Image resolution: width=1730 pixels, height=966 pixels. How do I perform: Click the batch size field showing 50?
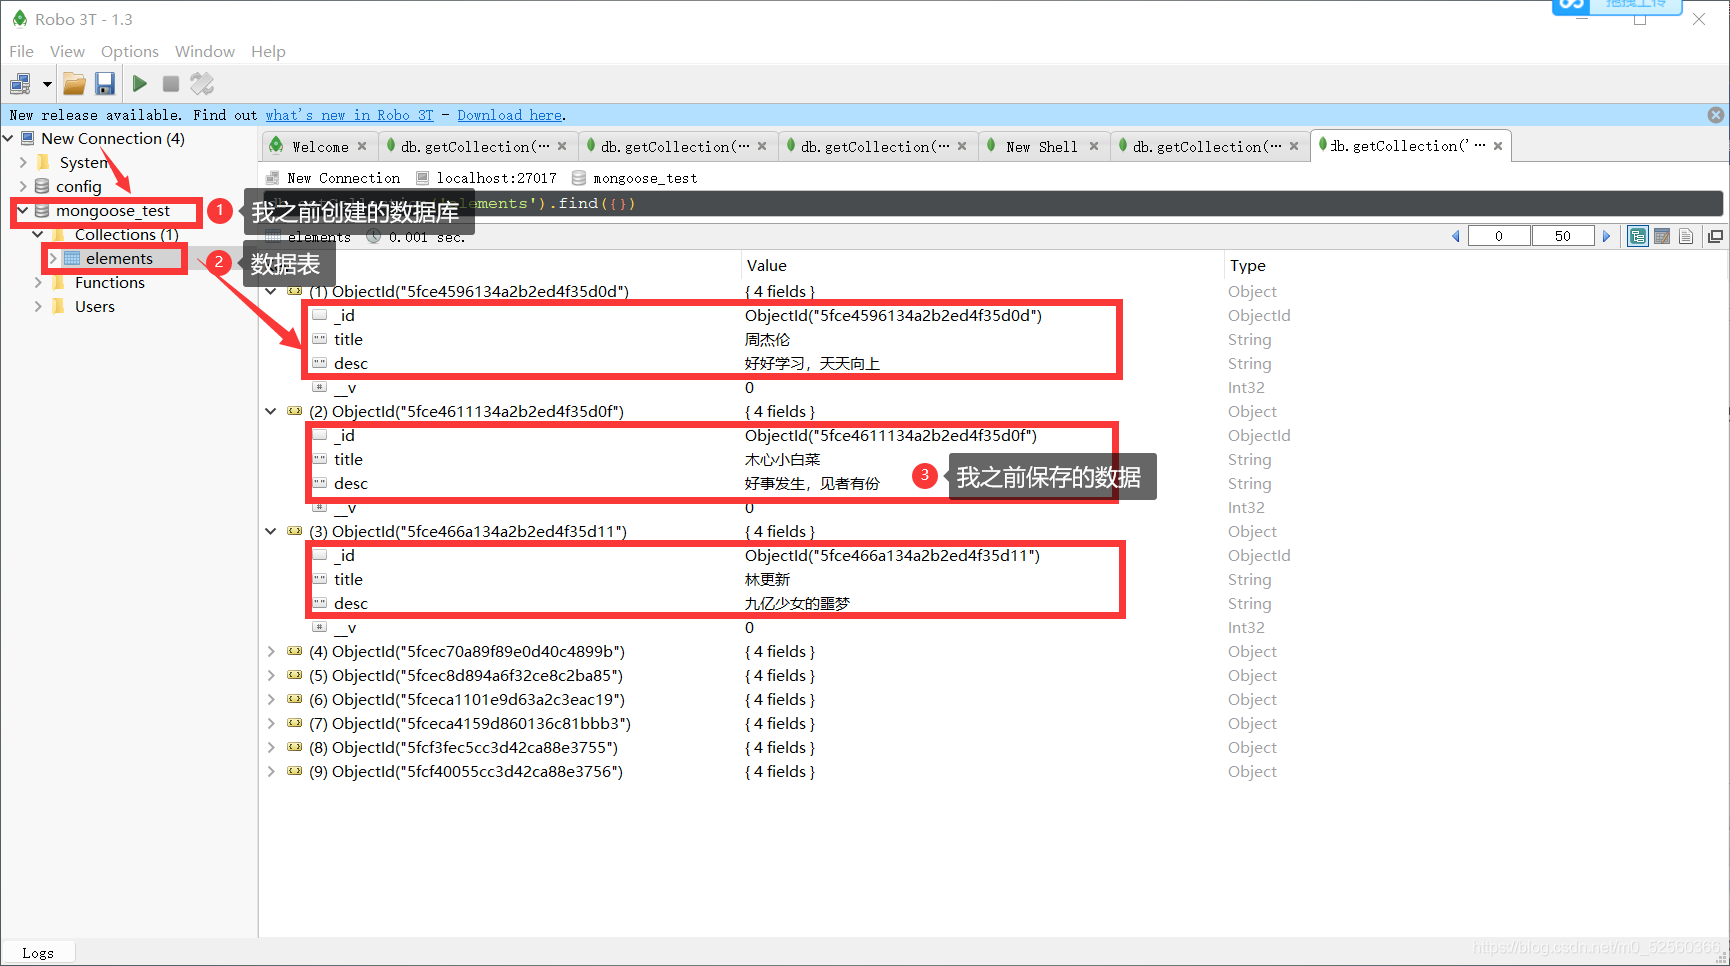1563,236
